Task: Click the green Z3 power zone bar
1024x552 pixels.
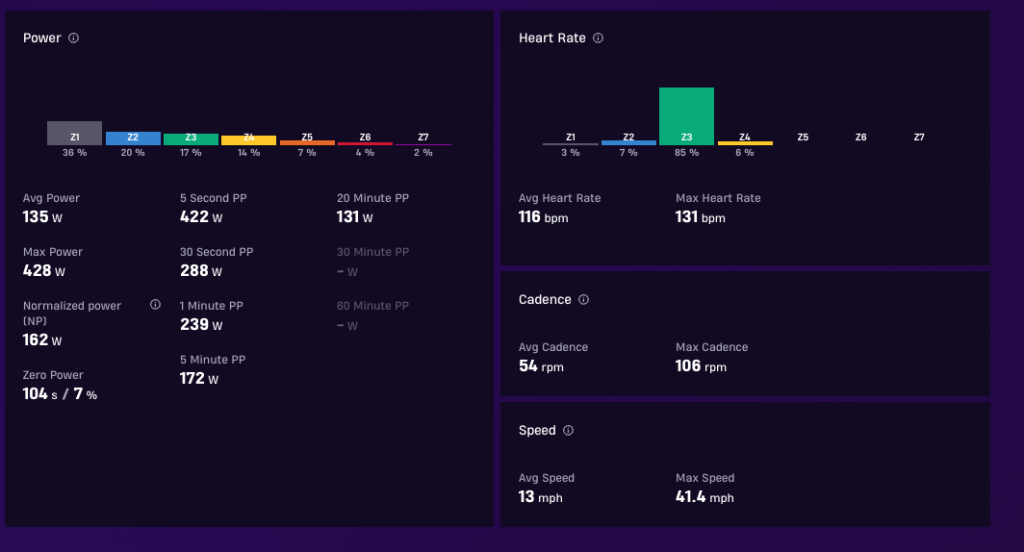Action: [191, 139]
